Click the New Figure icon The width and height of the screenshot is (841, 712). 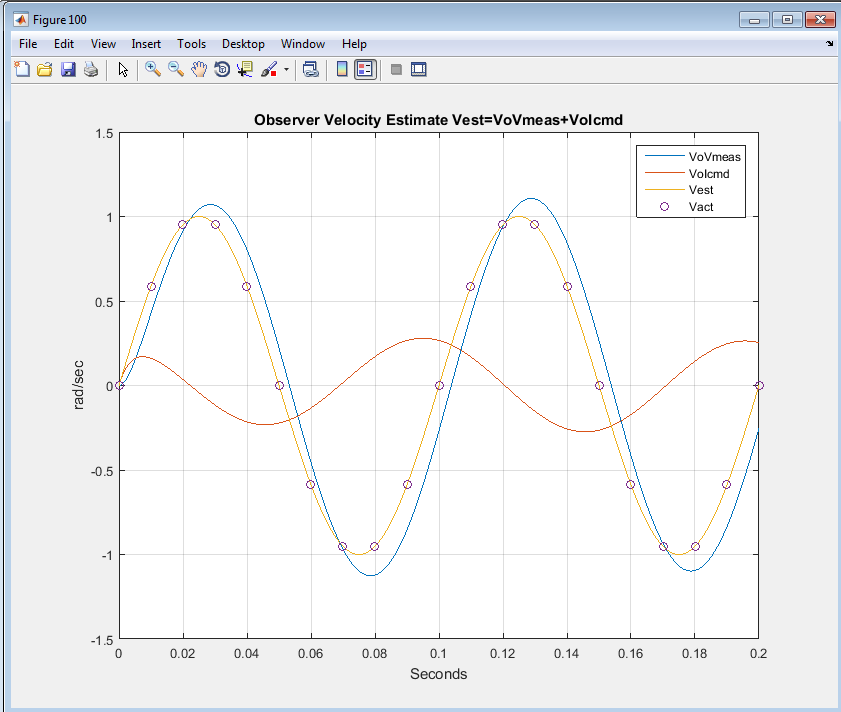coord(22,69)
